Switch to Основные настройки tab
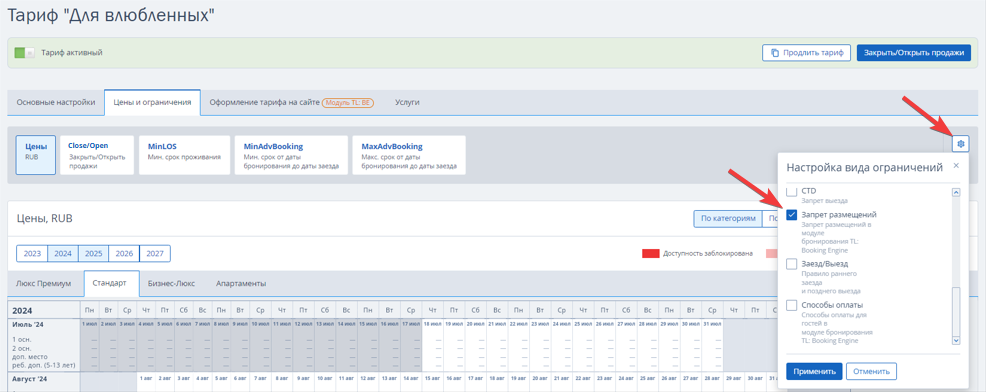 [x=56, y=103]
